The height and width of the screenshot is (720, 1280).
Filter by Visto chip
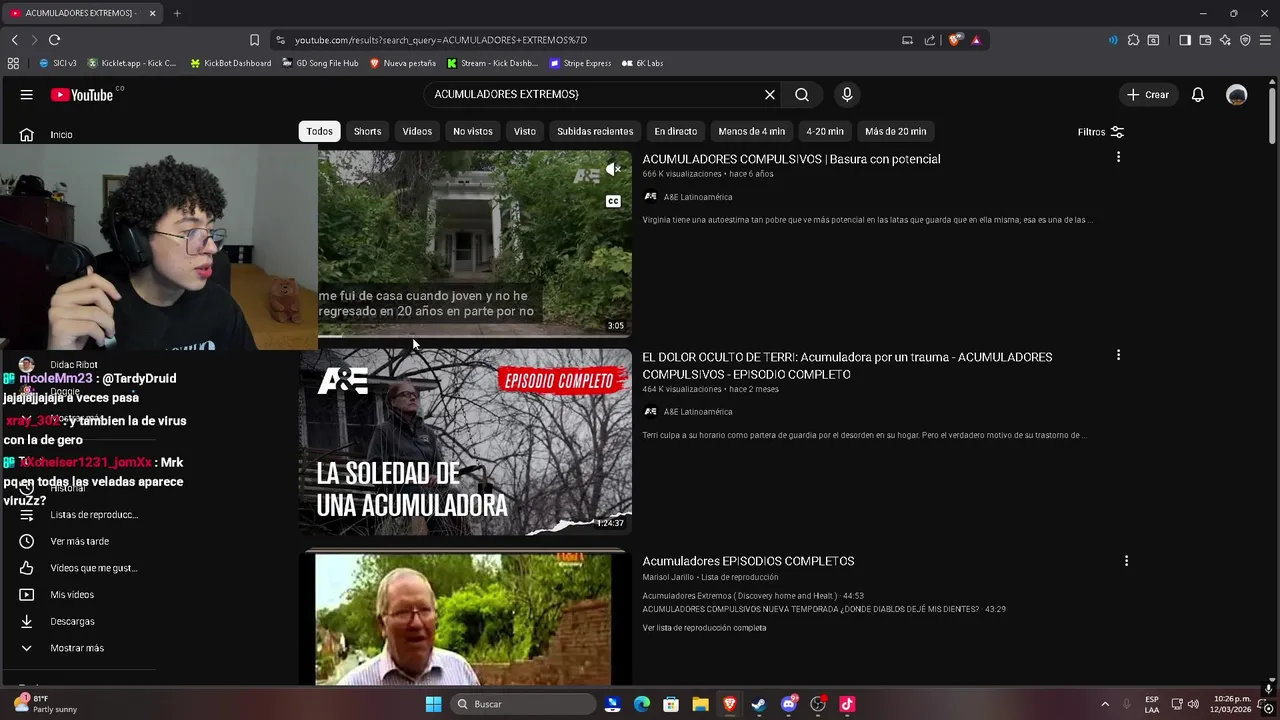[525, 131]
